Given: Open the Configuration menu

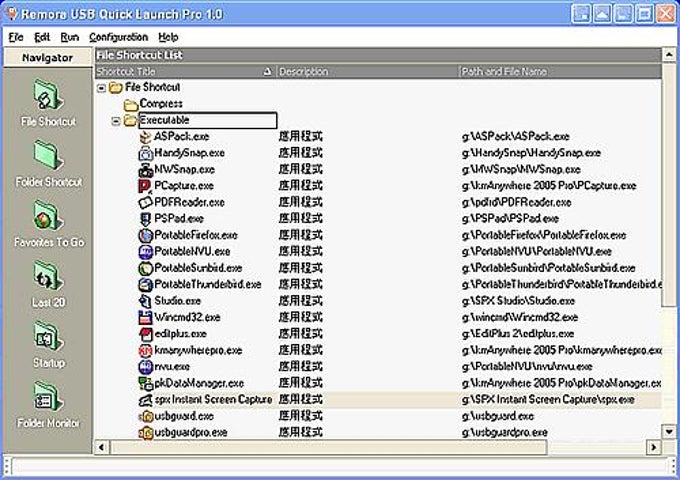Looking at the screenshot, I should coord(118,37).
